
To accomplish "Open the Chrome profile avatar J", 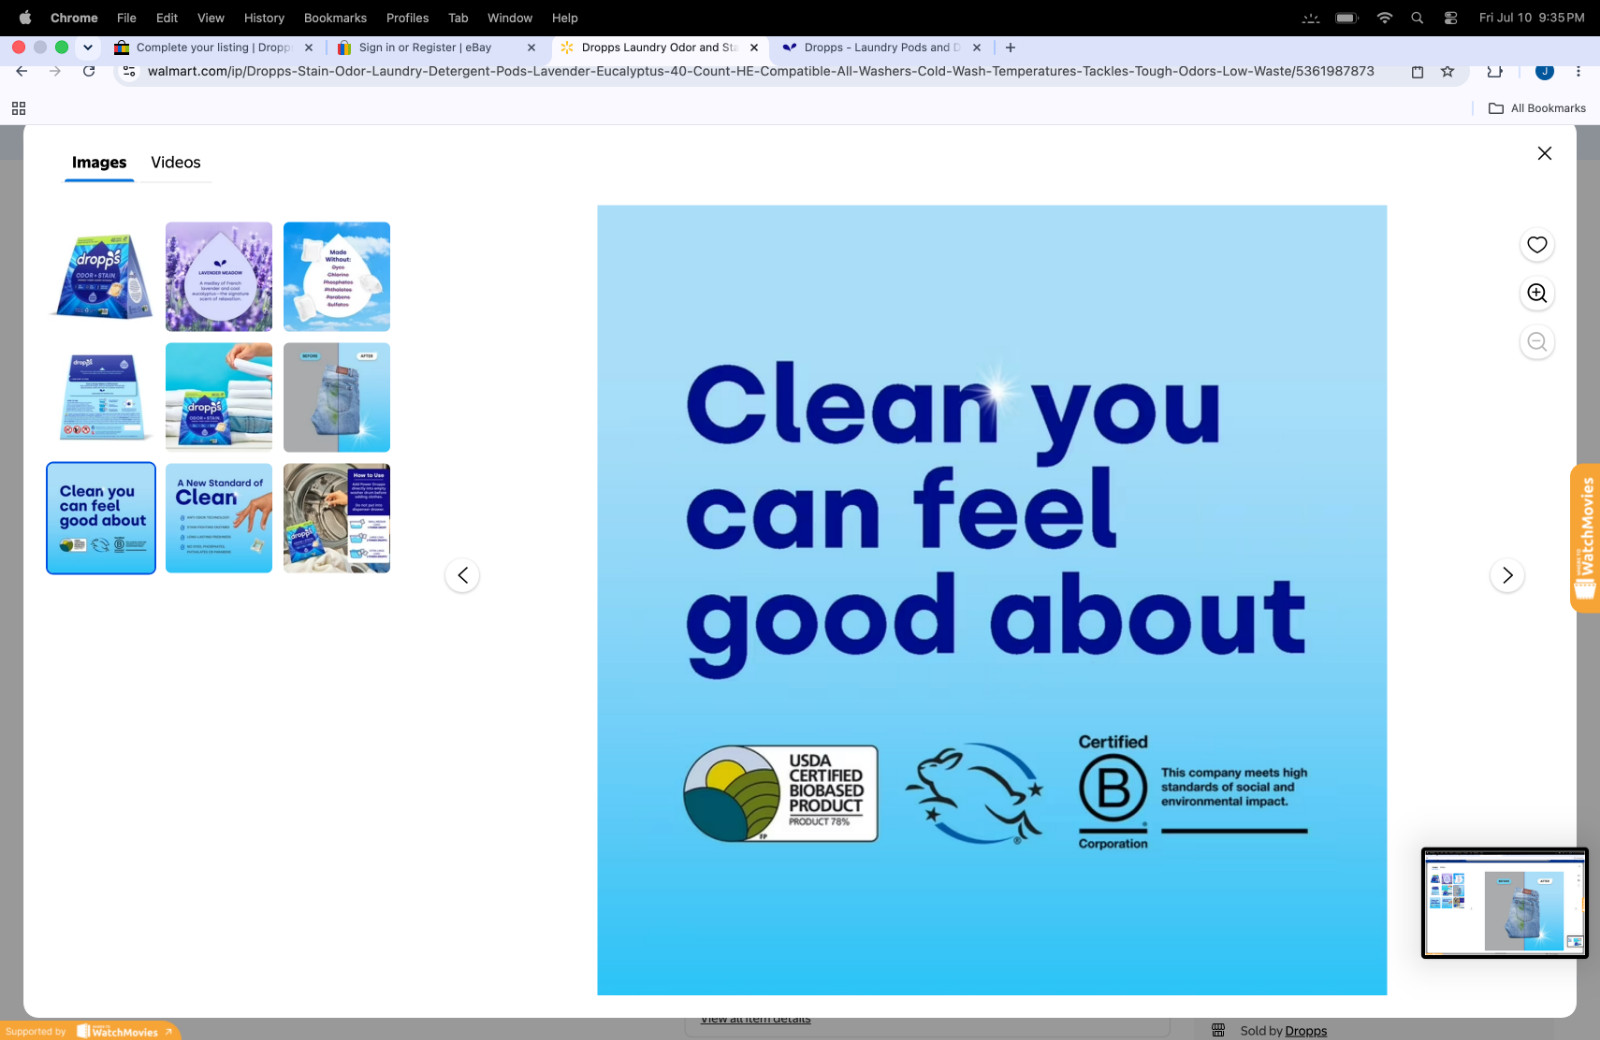I will [1544, 71].
